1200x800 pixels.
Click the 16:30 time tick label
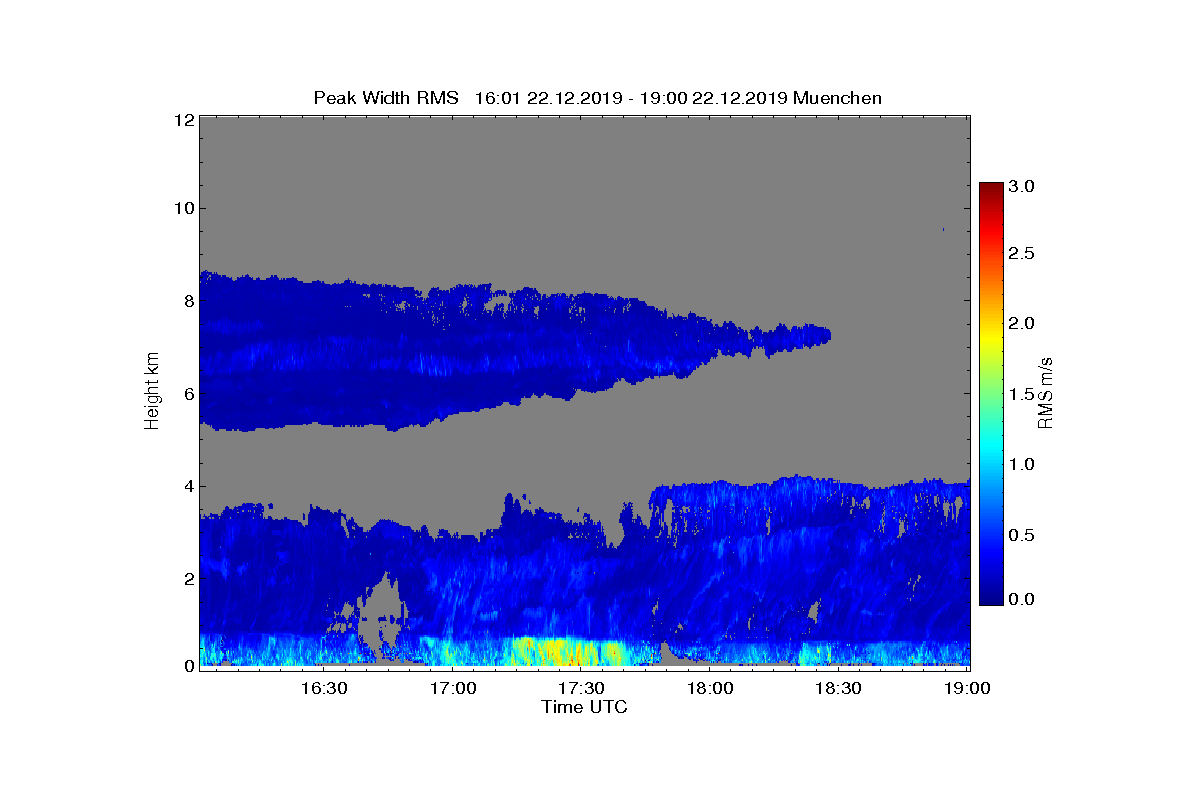(x=326, y=688)
